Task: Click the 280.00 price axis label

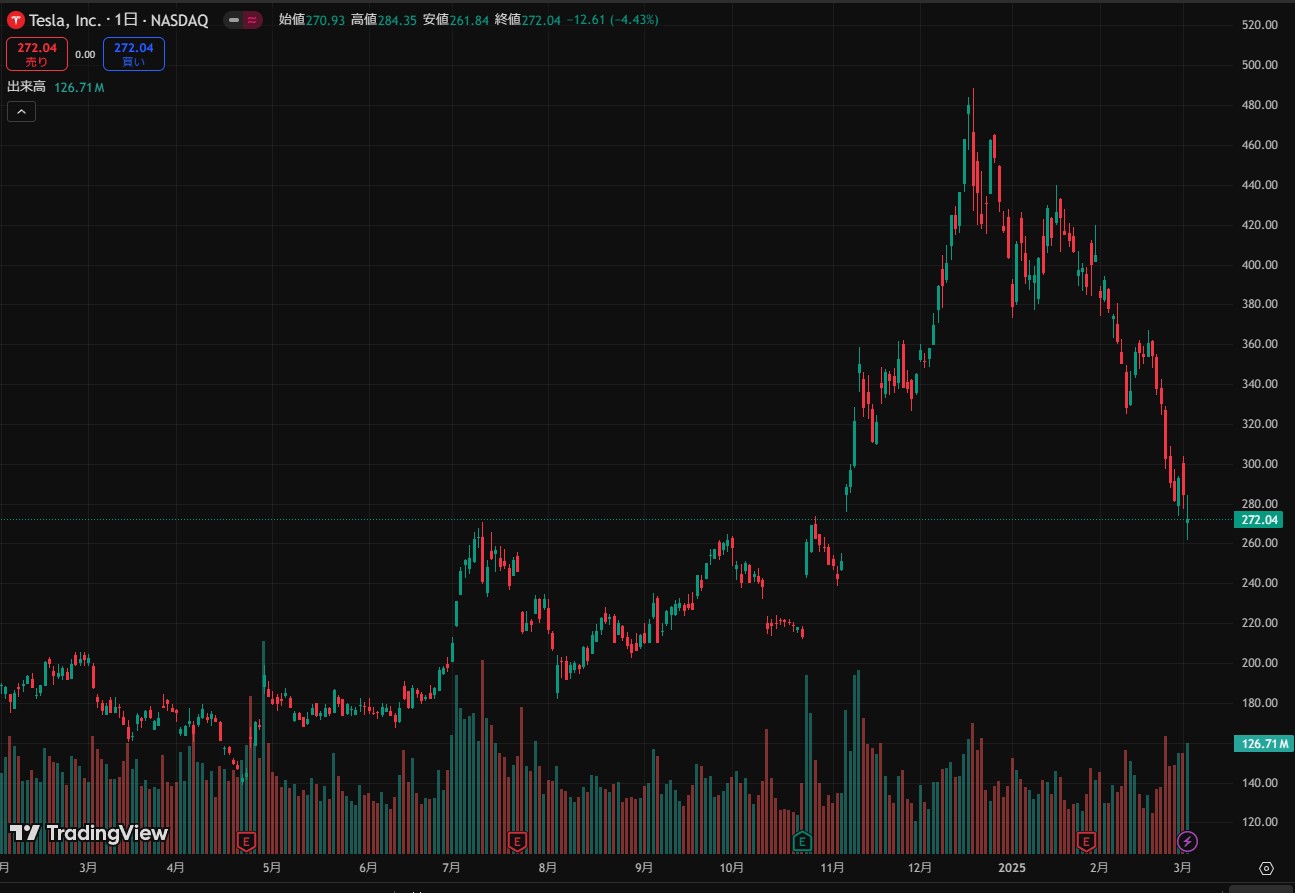Action: tap(1259, 504)
